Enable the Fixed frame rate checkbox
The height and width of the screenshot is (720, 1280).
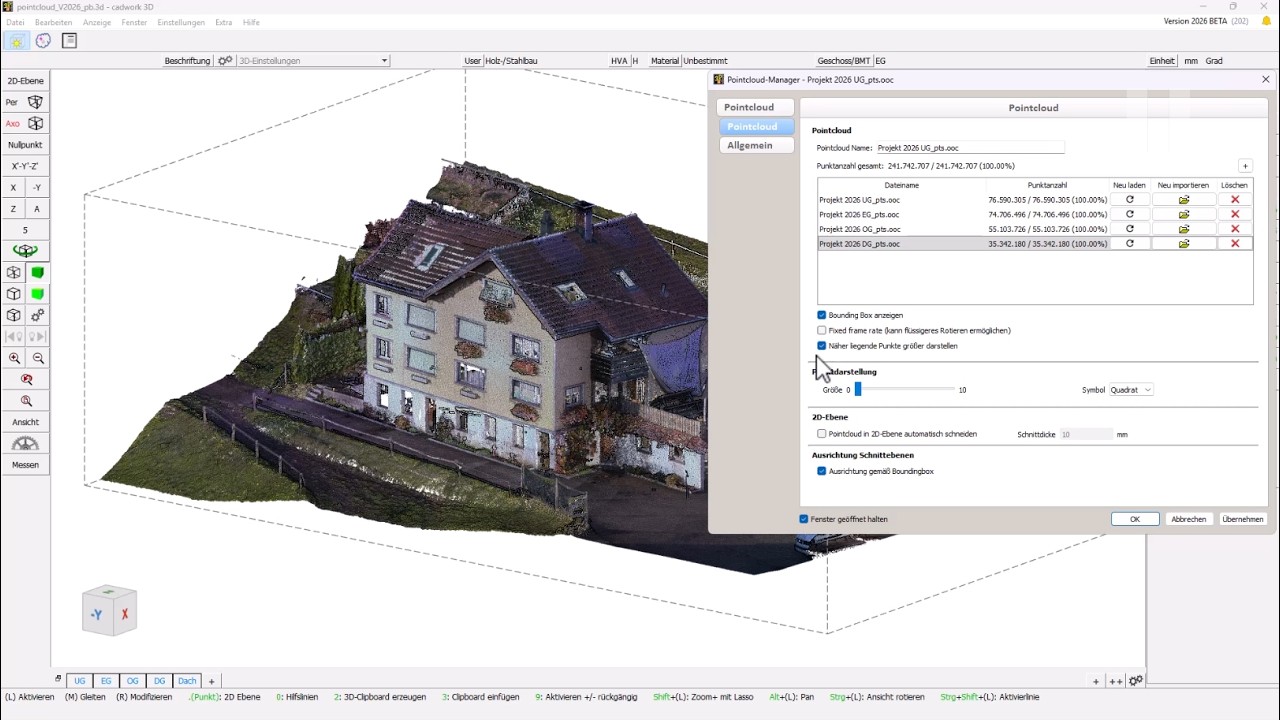(822, 330)
